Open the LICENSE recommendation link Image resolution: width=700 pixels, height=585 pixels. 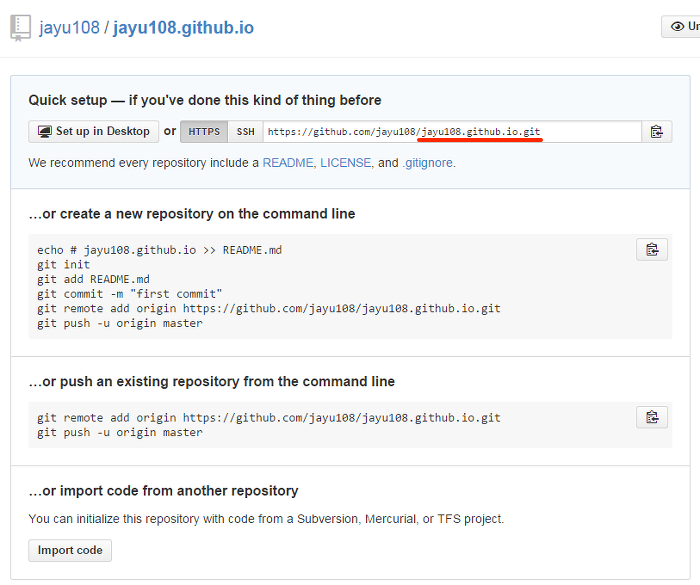(x=346, y=163)
